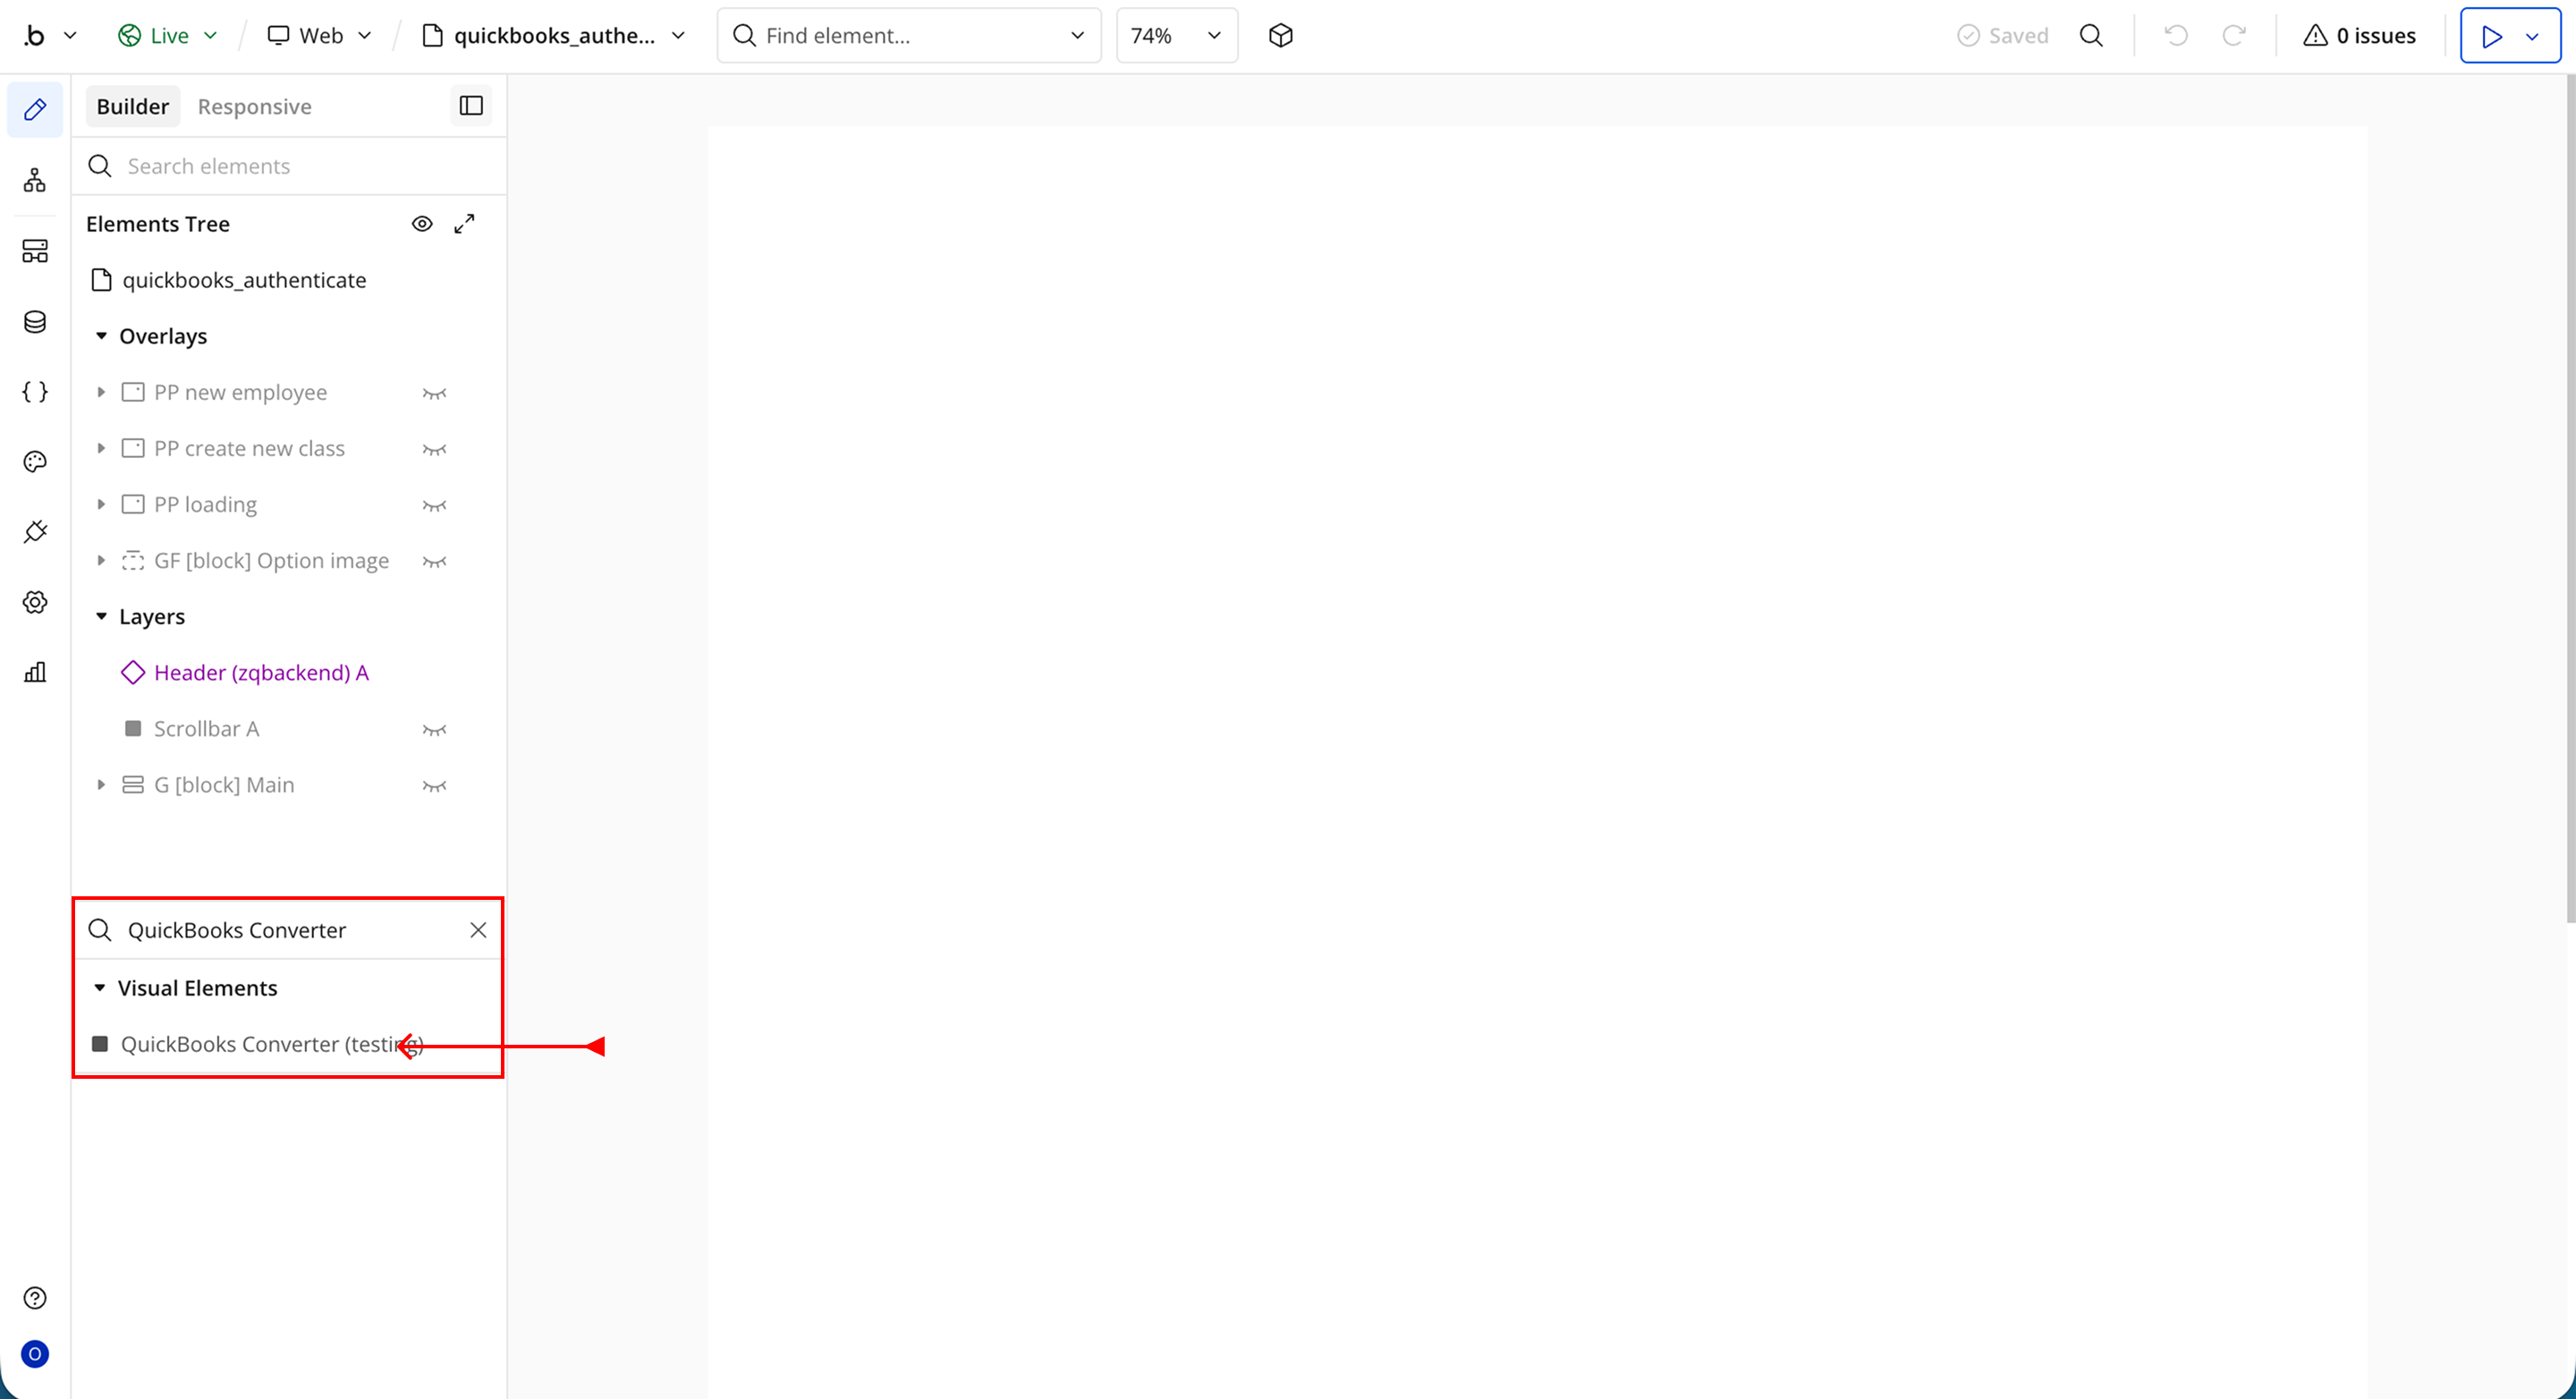The width and height of the screenshot is (2576, 1399).
Task: Expand the G [block] Main group
Action: [101, 785]
